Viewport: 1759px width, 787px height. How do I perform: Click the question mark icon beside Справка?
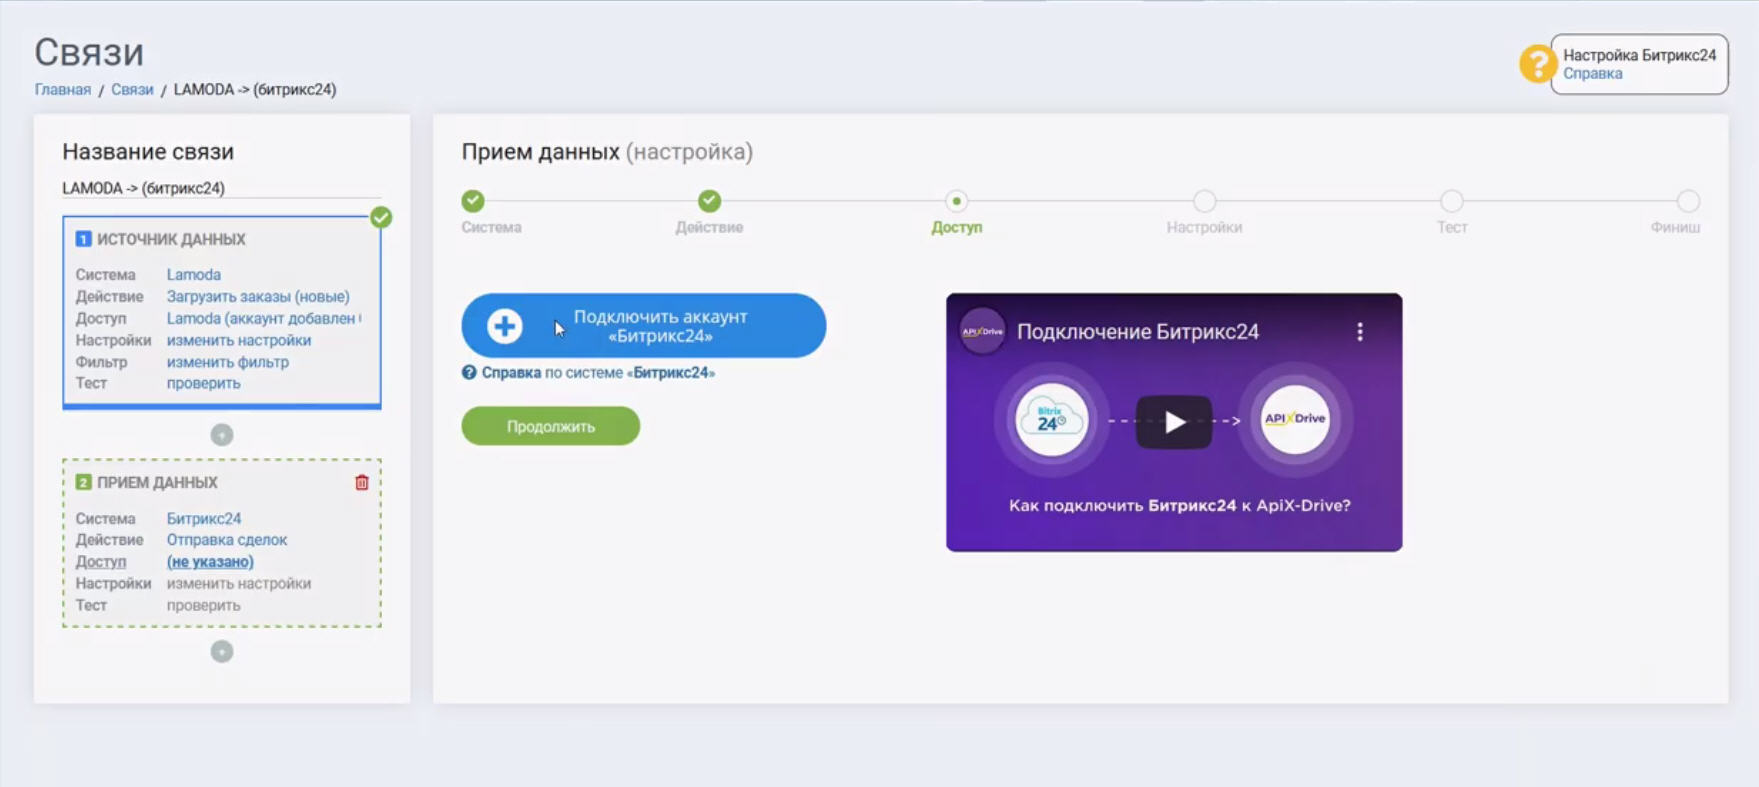tap(469, 373)
